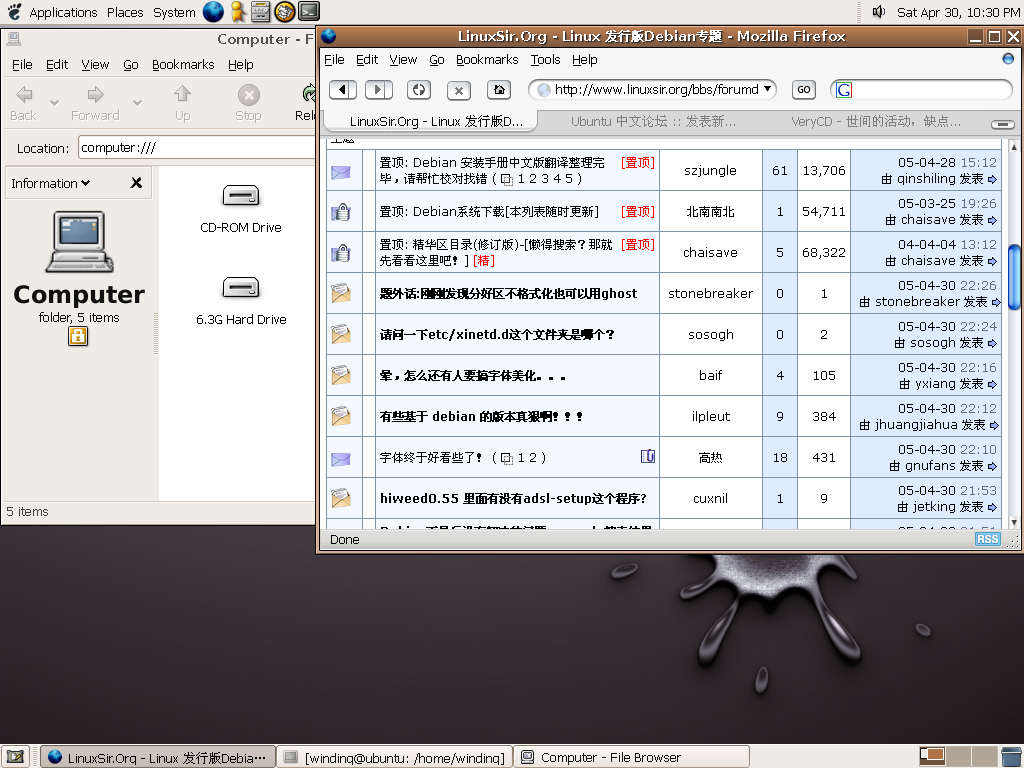Open thread about etc/xinetd.d folder

[497, 334]
